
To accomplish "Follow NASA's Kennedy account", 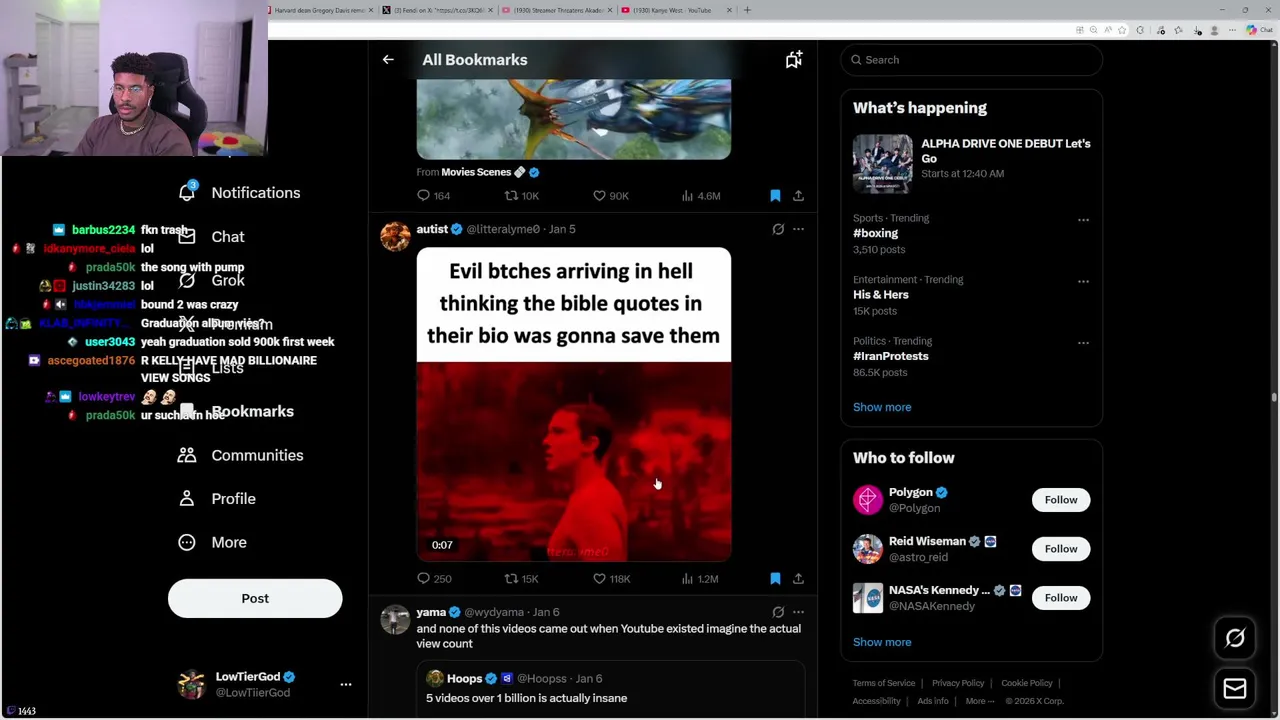I will pos(1061,598).
